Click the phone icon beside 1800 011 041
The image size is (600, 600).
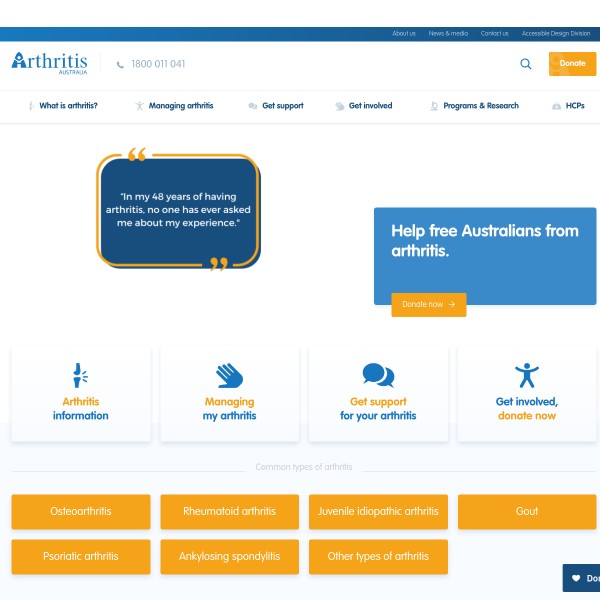point(121,64)
